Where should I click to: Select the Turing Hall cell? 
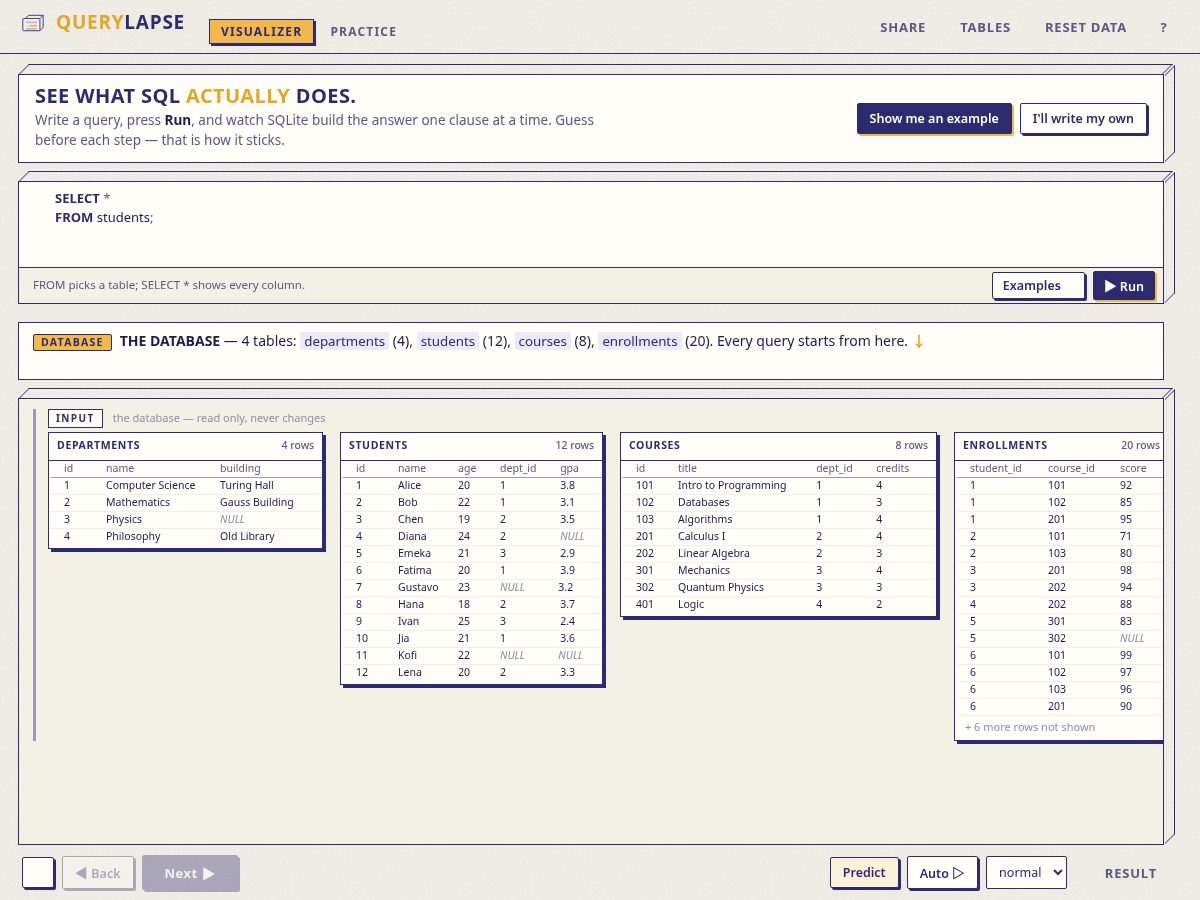coord(247,485)
